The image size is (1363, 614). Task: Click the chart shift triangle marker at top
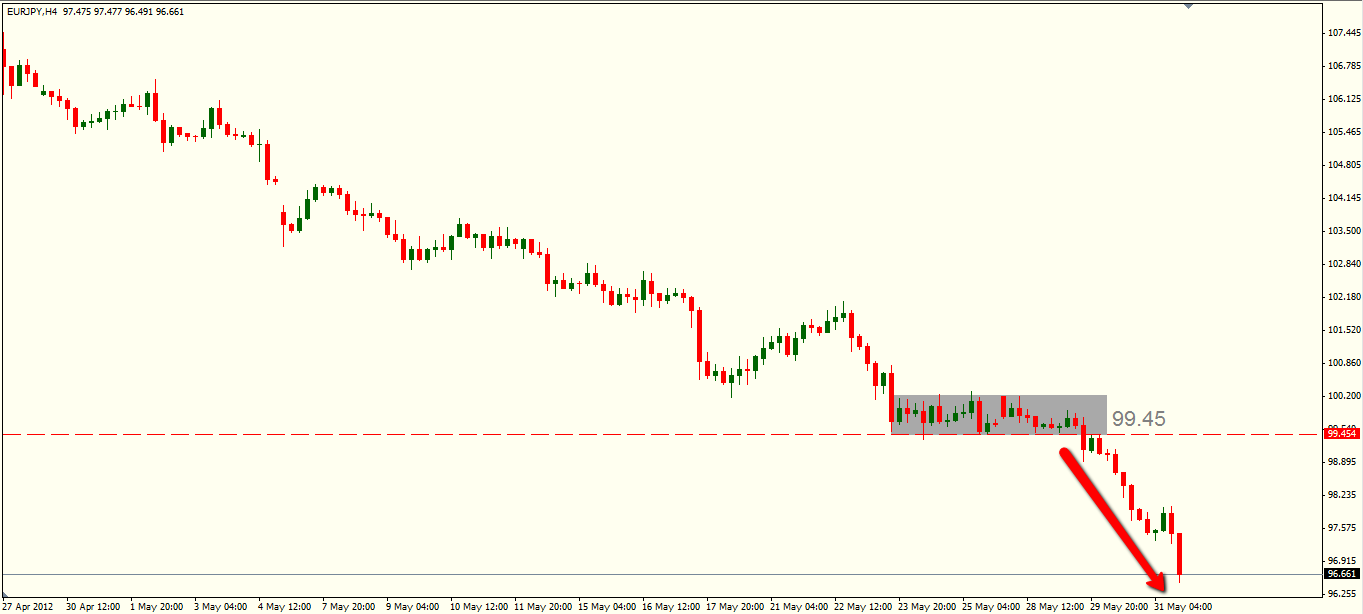pyautogui.click(x=1188, y=6)
